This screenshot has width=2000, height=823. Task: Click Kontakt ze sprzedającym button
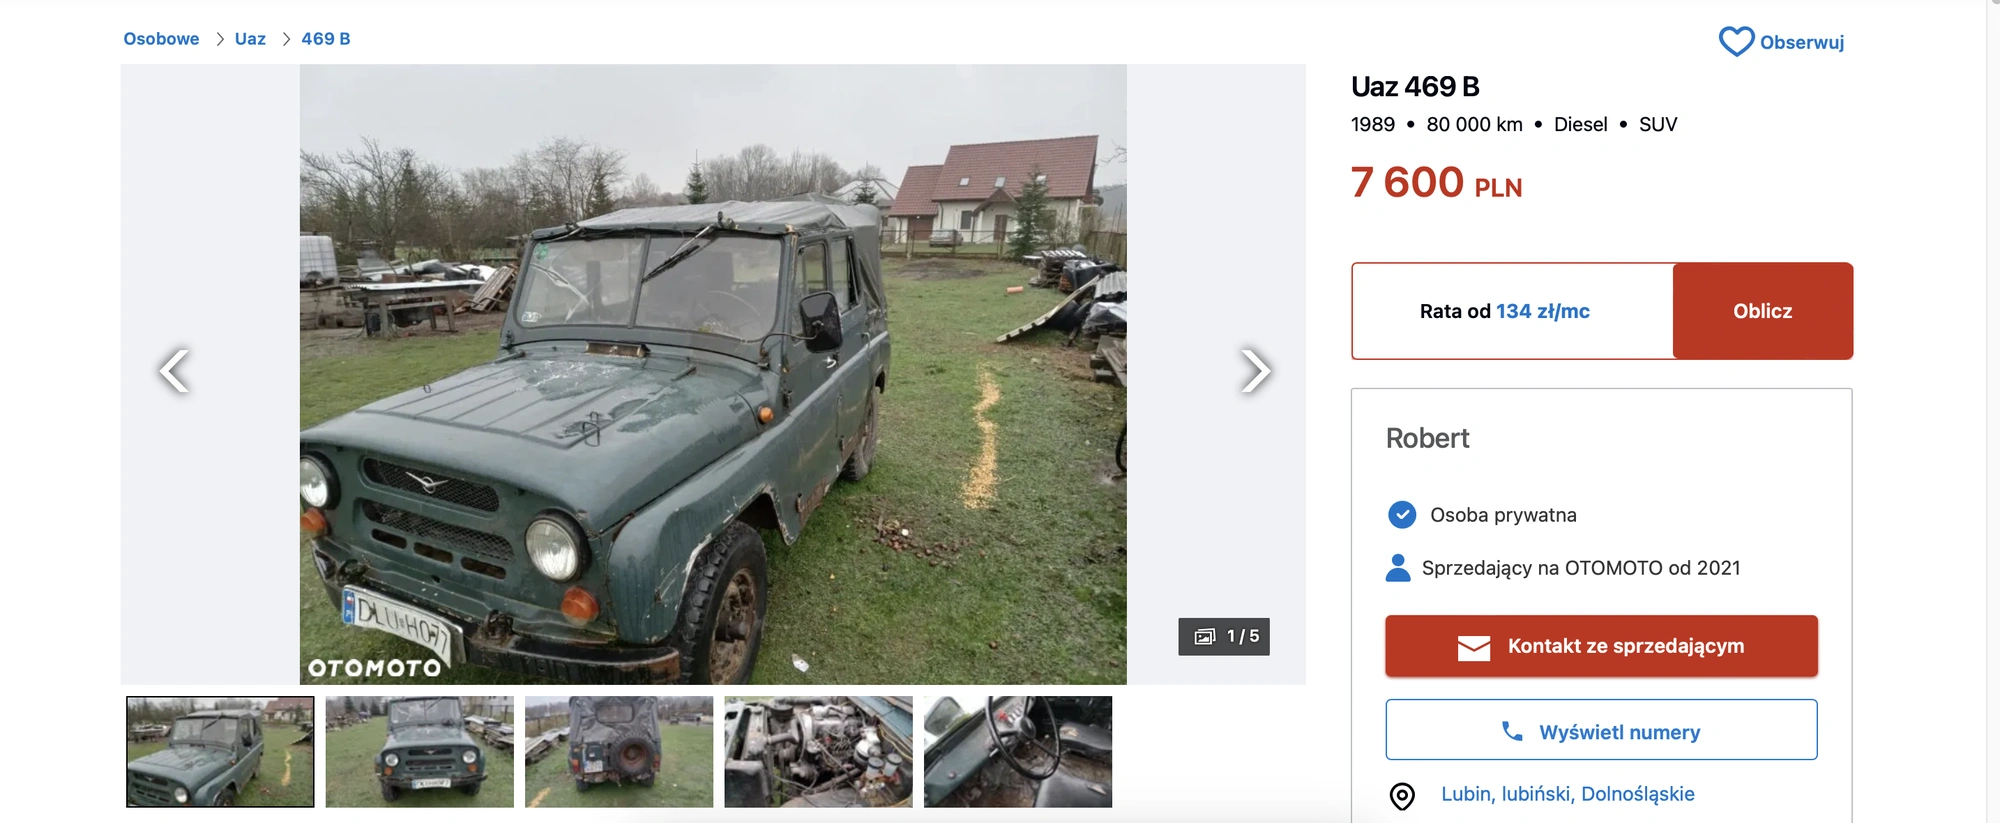[1601, 646]
